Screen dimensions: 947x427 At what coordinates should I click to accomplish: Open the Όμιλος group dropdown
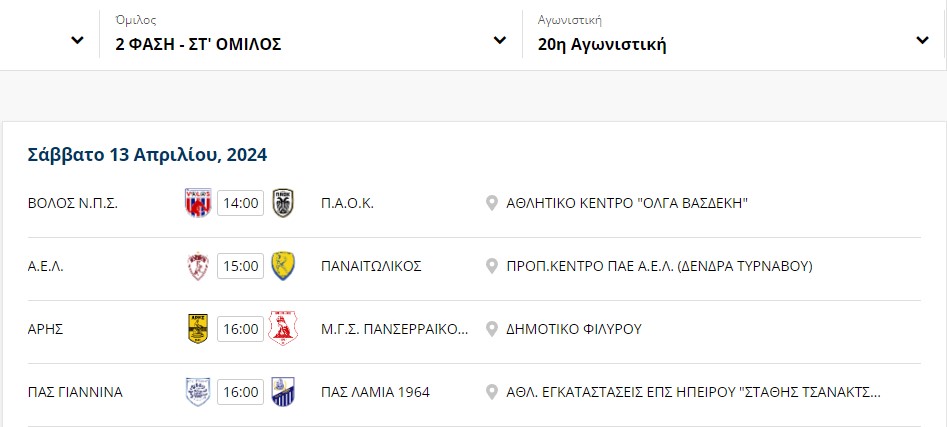point(311,34)
